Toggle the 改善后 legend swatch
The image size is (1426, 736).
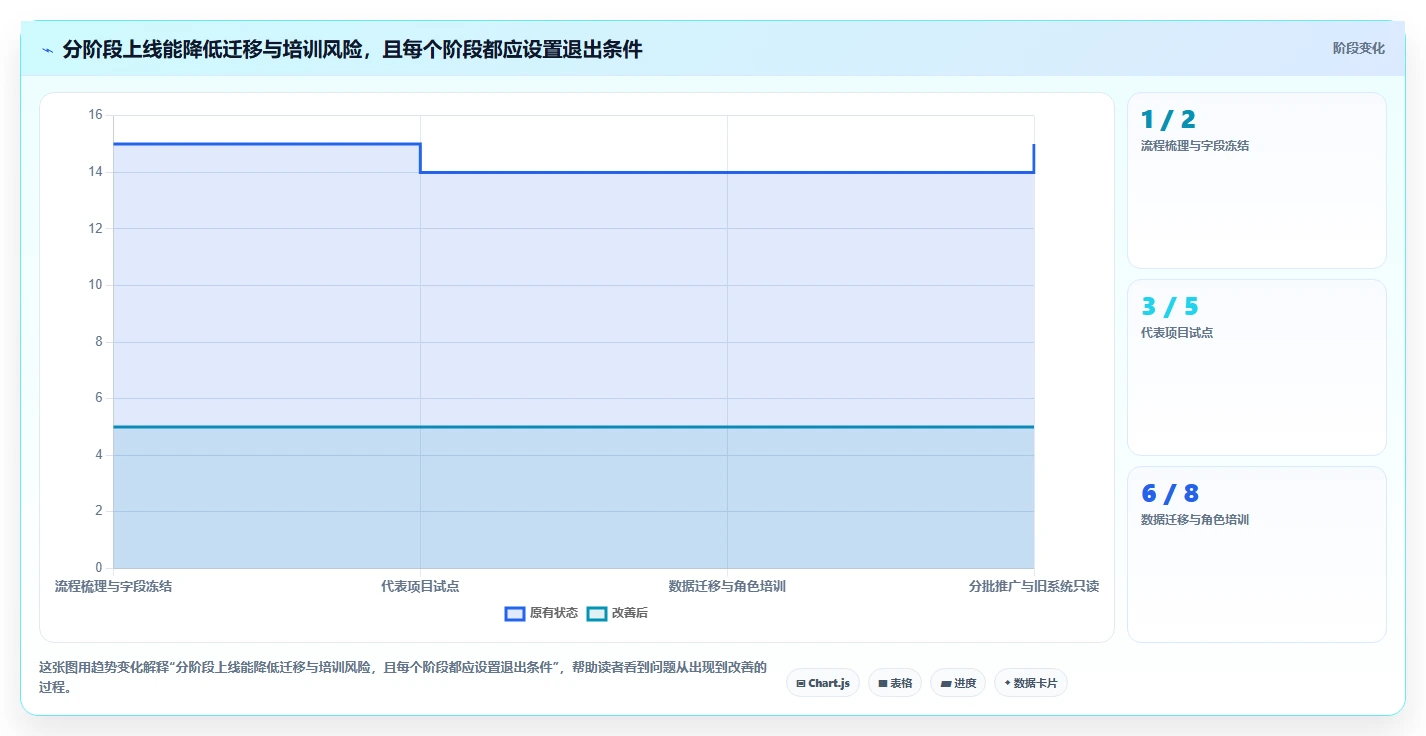(597, 613)
